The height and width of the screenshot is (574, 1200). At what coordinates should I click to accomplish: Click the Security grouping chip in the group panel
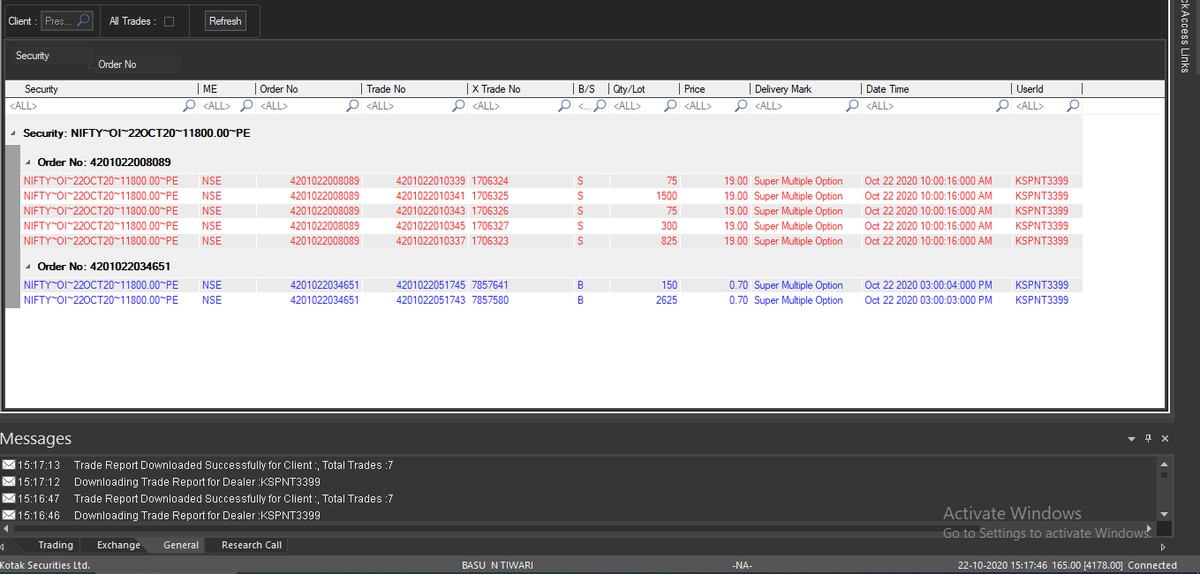pyautogui.click(x=51, y=56)
